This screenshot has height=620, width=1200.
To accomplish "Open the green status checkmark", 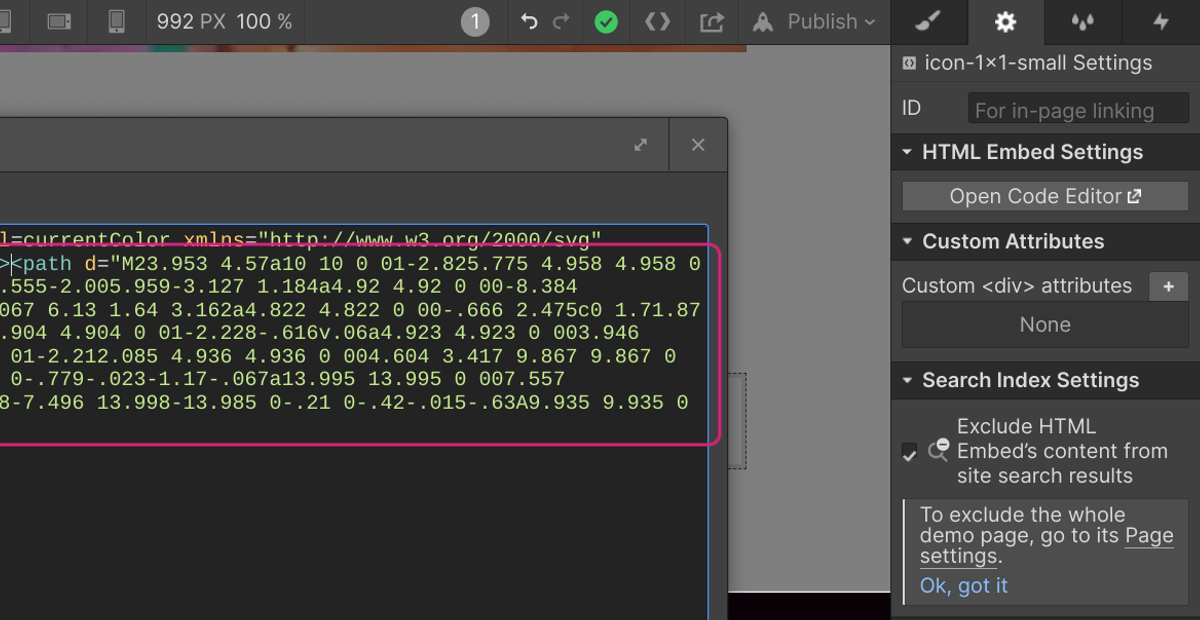I will tap(606, 21).
